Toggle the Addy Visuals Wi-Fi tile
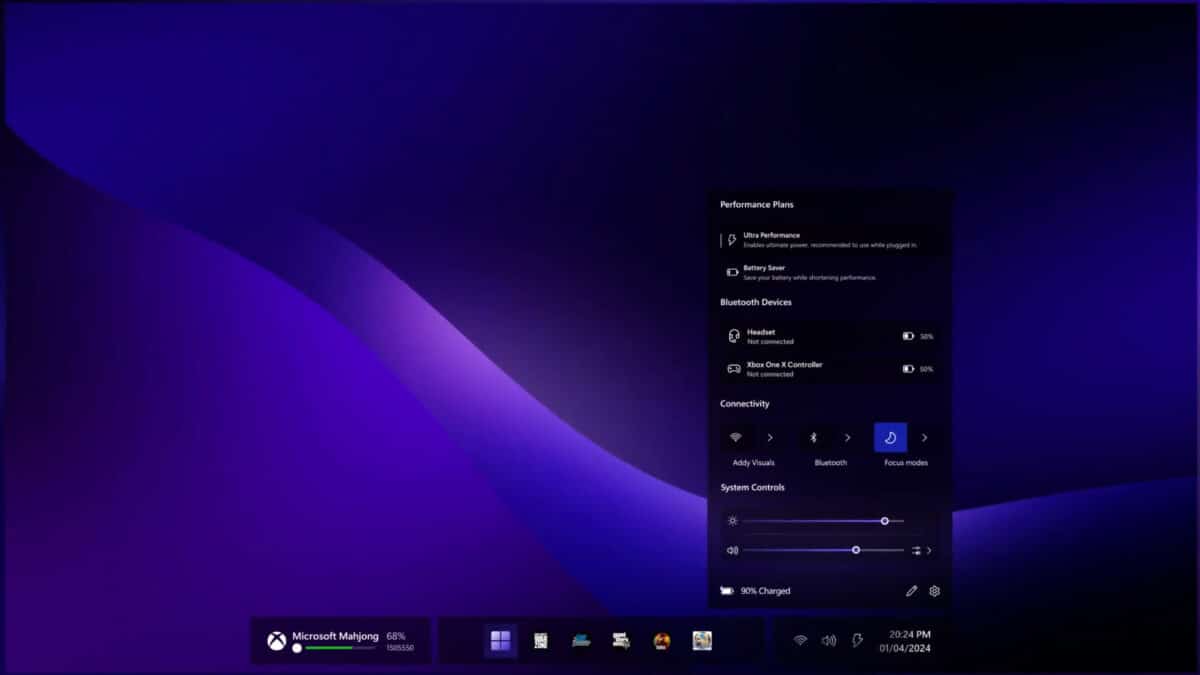1200x675 pixels. 737,438
